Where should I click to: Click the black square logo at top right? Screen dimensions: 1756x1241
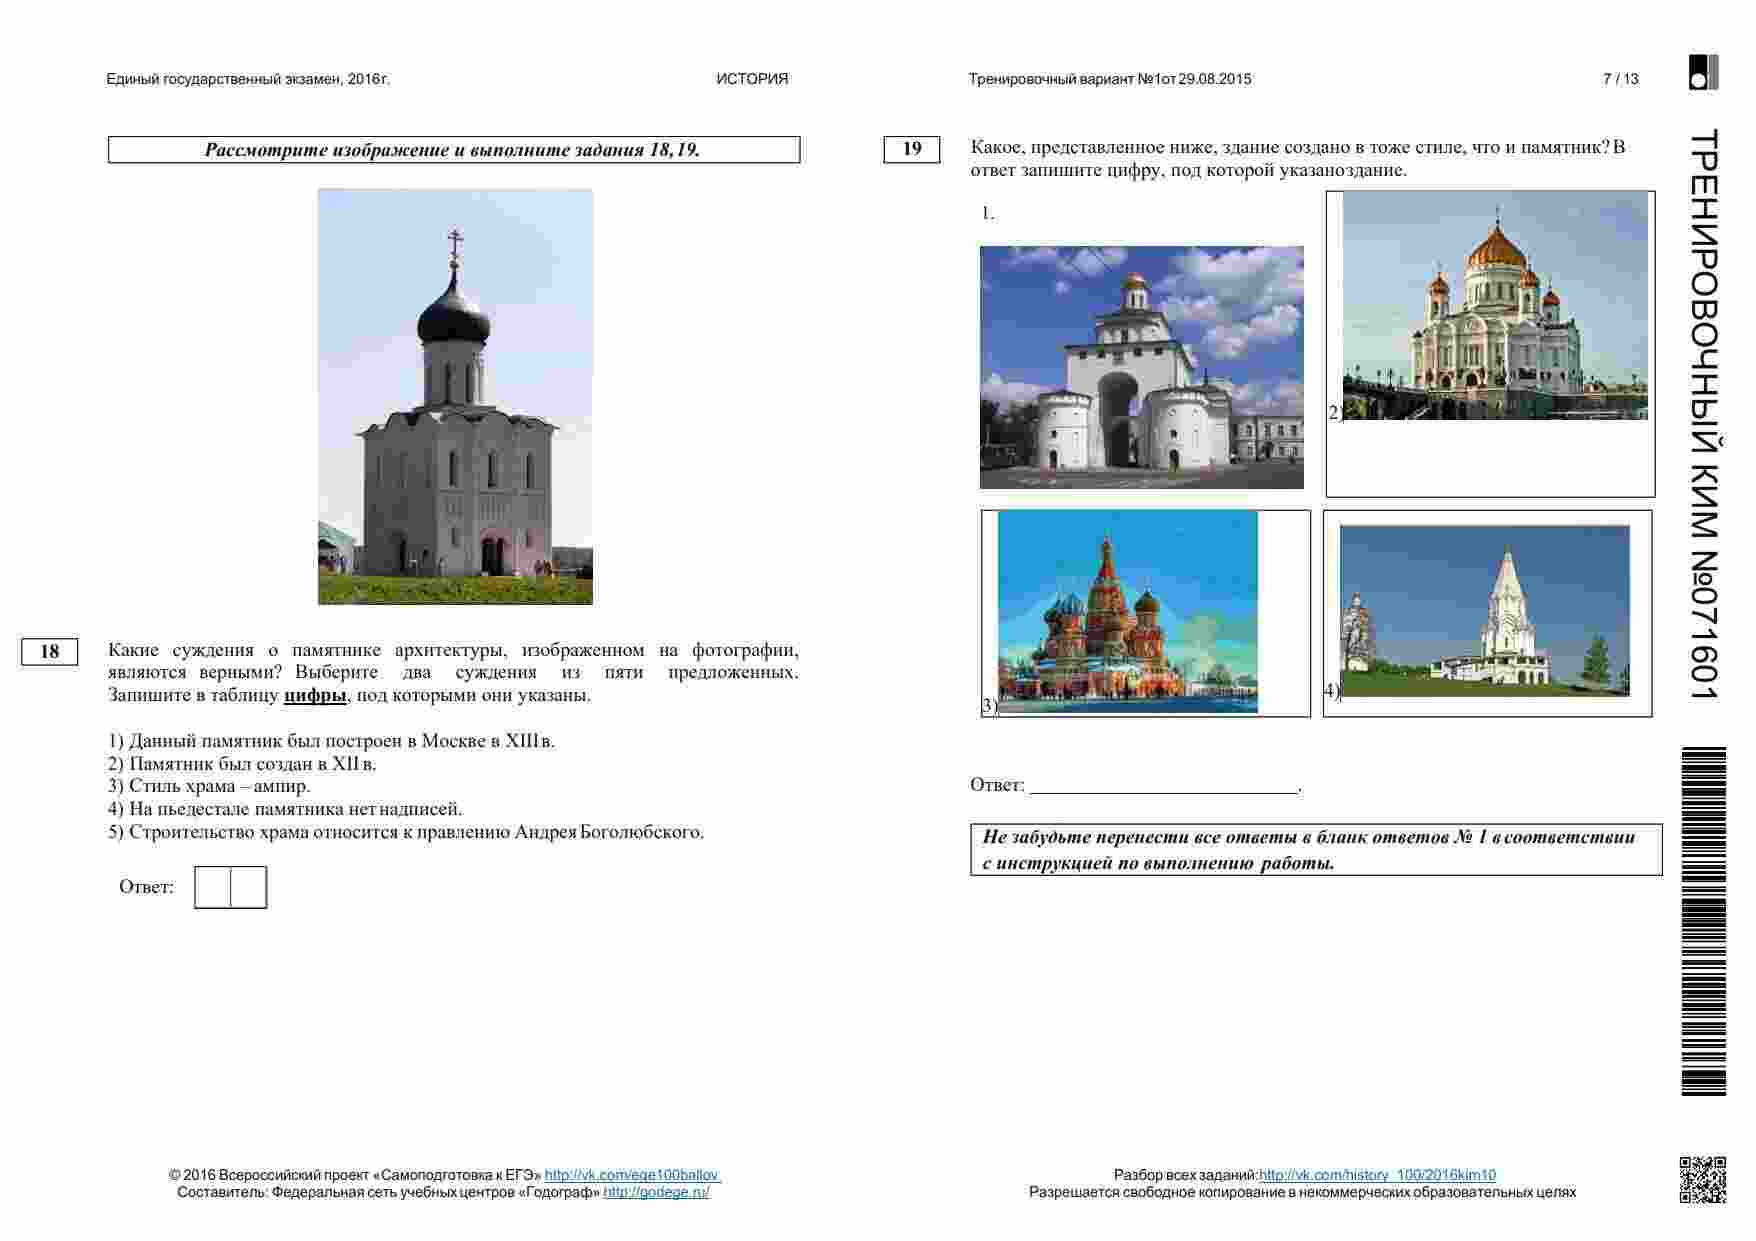tap(1703, 72)
